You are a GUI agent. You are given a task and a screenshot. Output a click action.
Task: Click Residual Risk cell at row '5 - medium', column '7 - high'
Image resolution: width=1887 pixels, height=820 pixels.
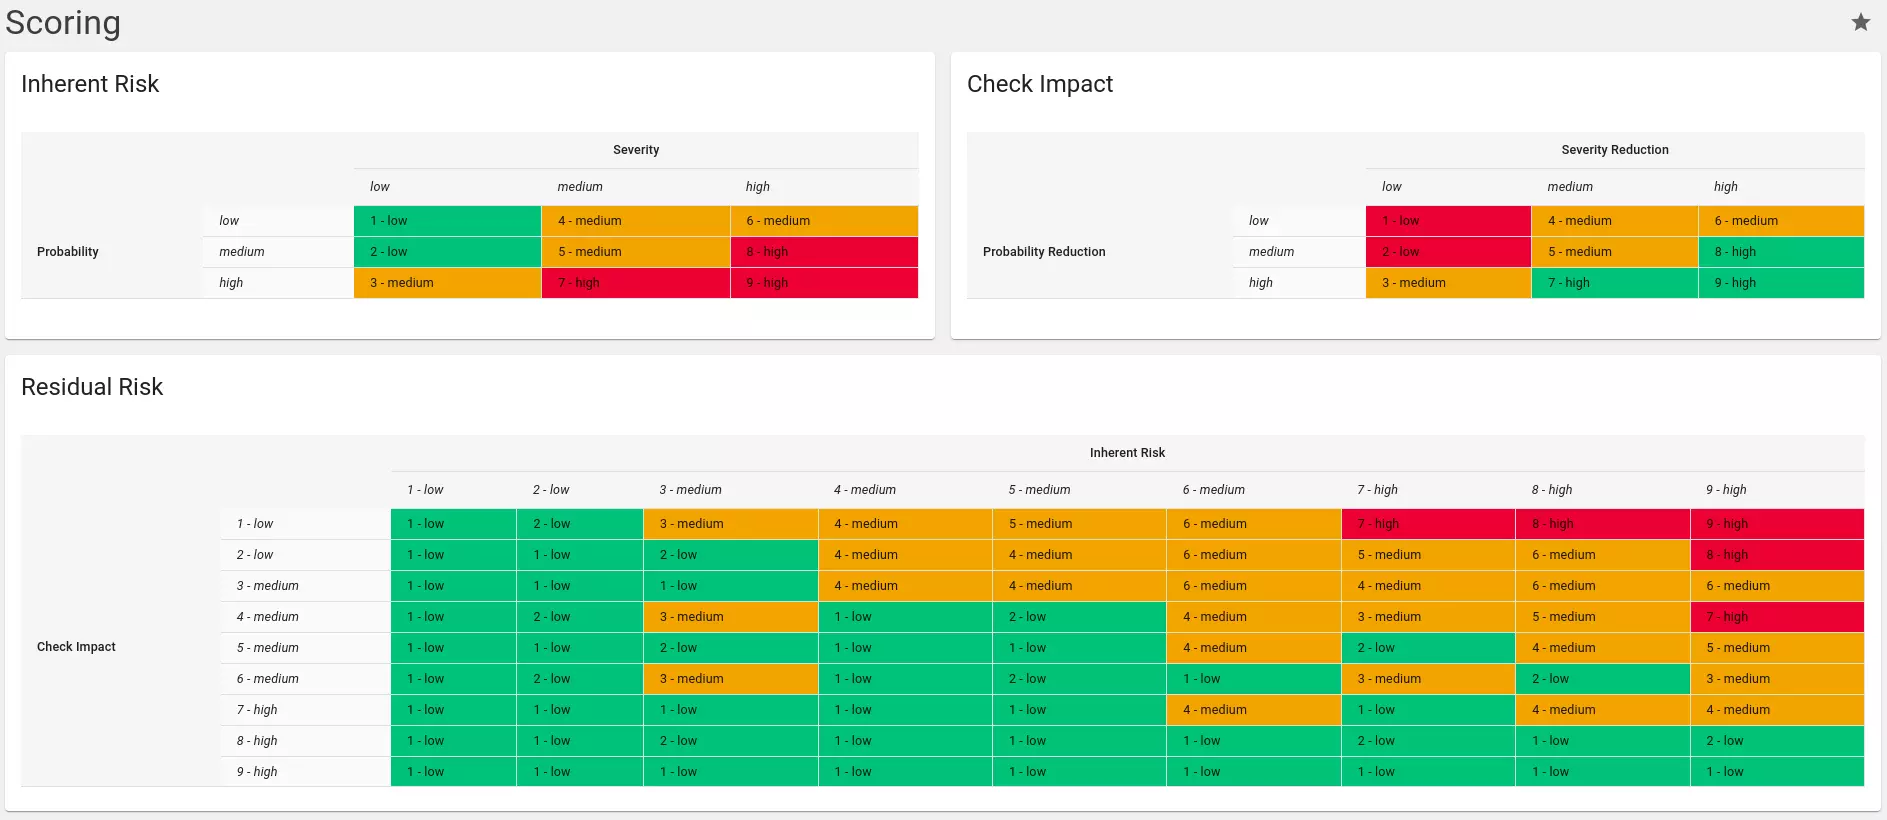pyautogui.click(x=1428, y=648)
